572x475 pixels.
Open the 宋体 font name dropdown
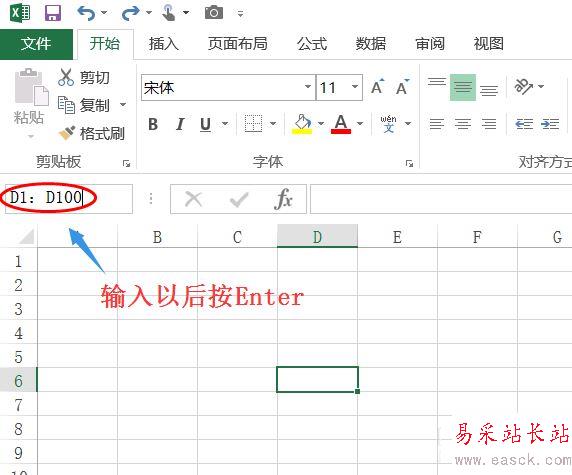(x=308, y=87)
